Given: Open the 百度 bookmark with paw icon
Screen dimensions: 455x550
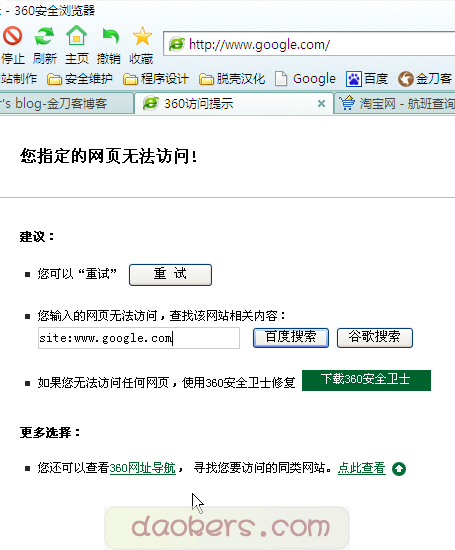Looking at the screenshot, I should point(367,79).
